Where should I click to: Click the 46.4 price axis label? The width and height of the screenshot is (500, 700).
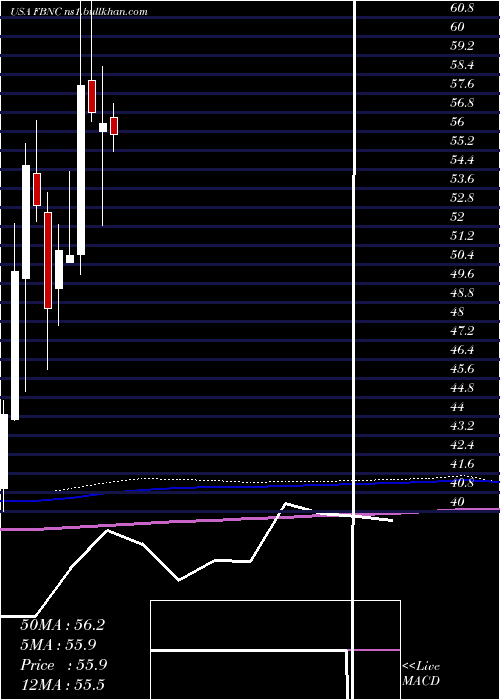coord(462,350)
